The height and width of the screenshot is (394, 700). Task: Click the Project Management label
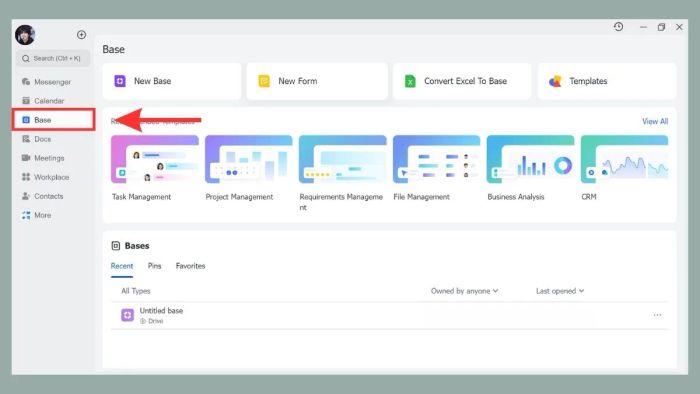(239, 197)
